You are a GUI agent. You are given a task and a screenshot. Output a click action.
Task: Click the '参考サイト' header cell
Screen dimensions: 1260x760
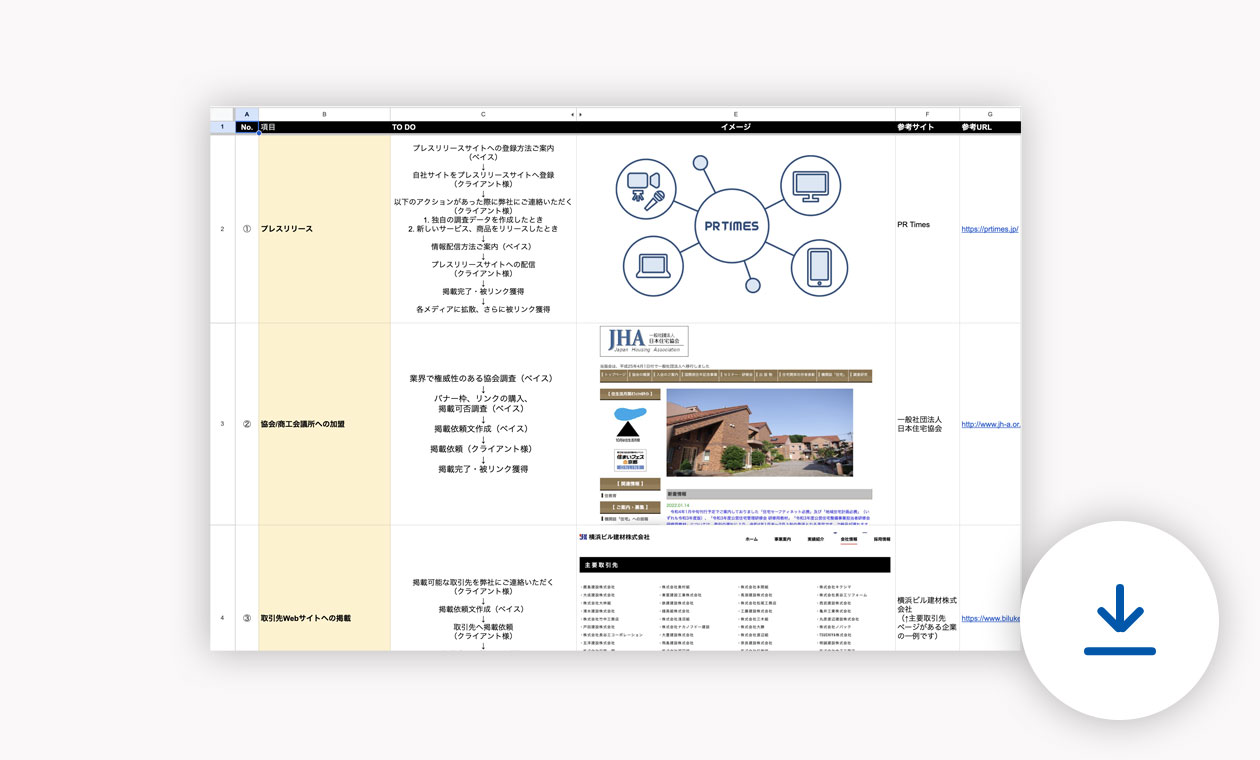927,128
